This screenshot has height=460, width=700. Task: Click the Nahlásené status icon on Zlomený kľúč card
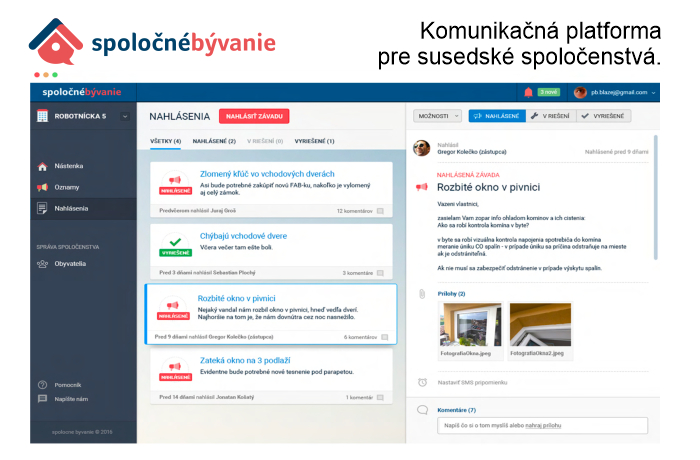tap(175, 184)
